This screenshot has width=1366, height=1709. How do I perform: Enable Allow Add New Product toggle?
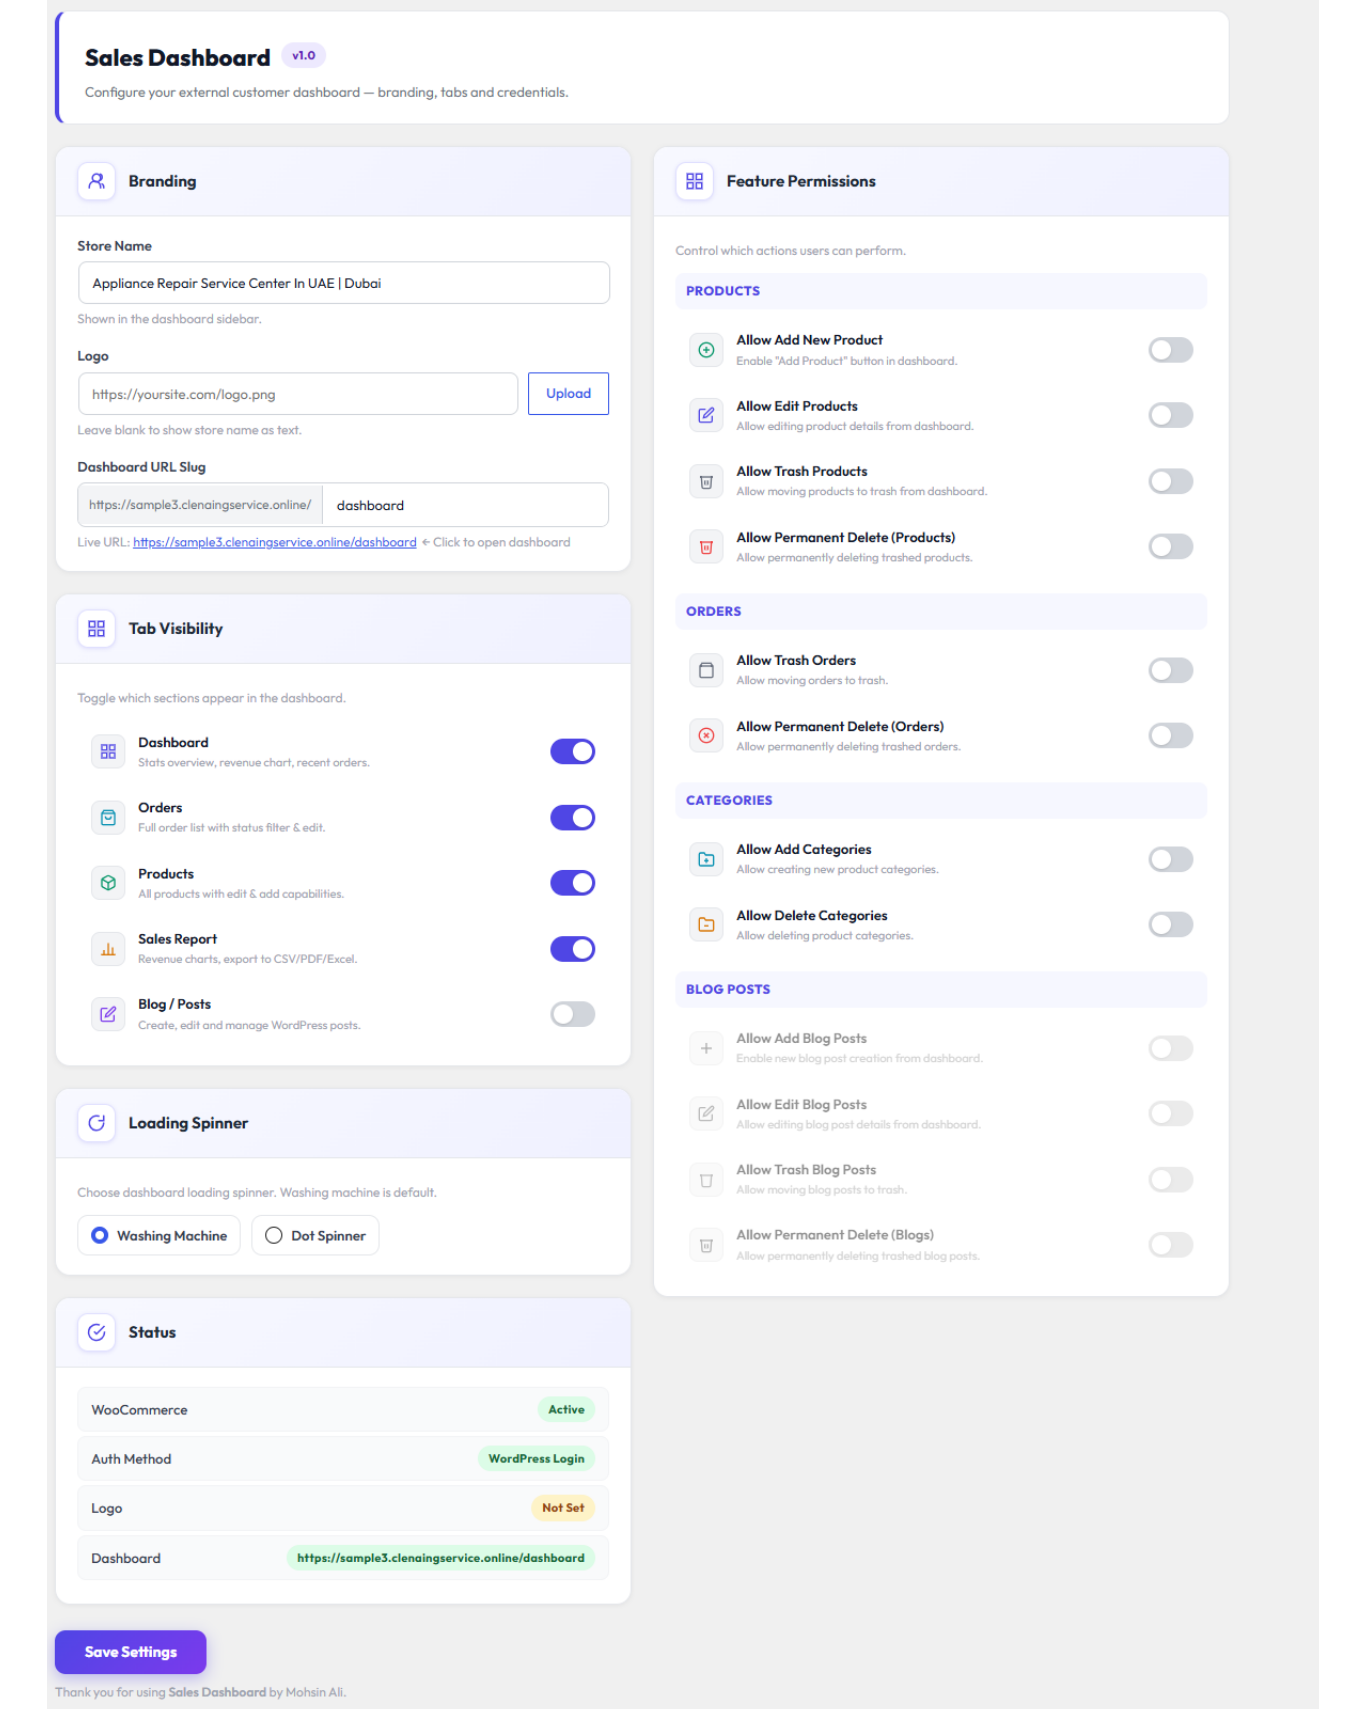tap(1171, 350)
